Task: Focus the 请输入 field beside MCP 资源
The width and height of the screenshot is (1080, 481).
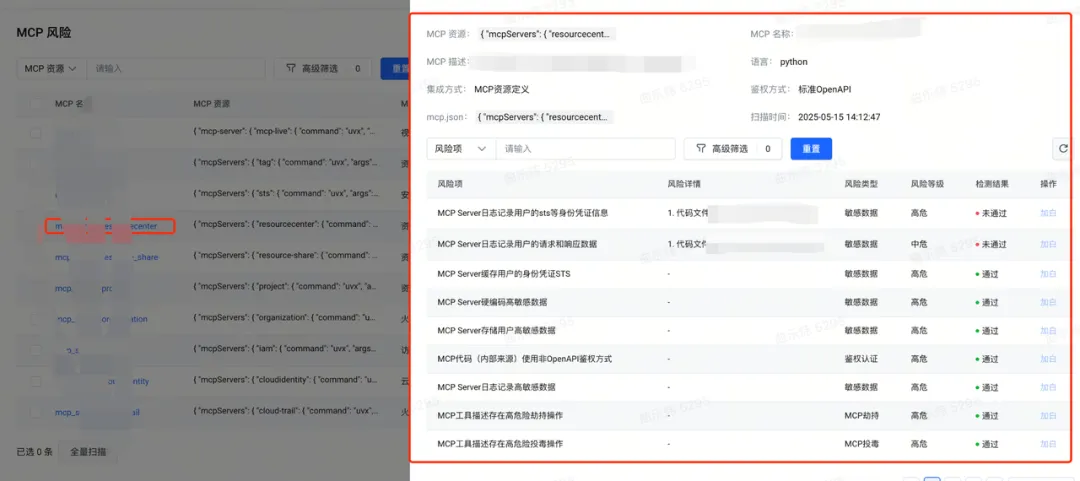Action: tap(176, 69)
